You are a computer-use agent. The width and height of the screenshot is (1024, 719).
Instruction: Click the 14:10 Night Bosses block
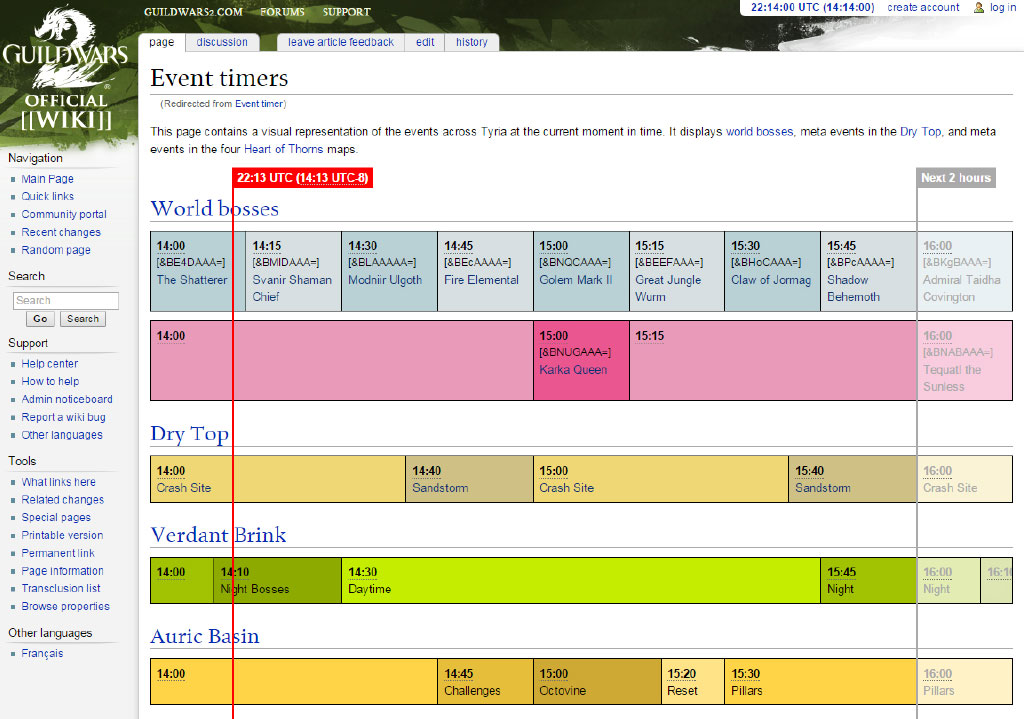278,581
